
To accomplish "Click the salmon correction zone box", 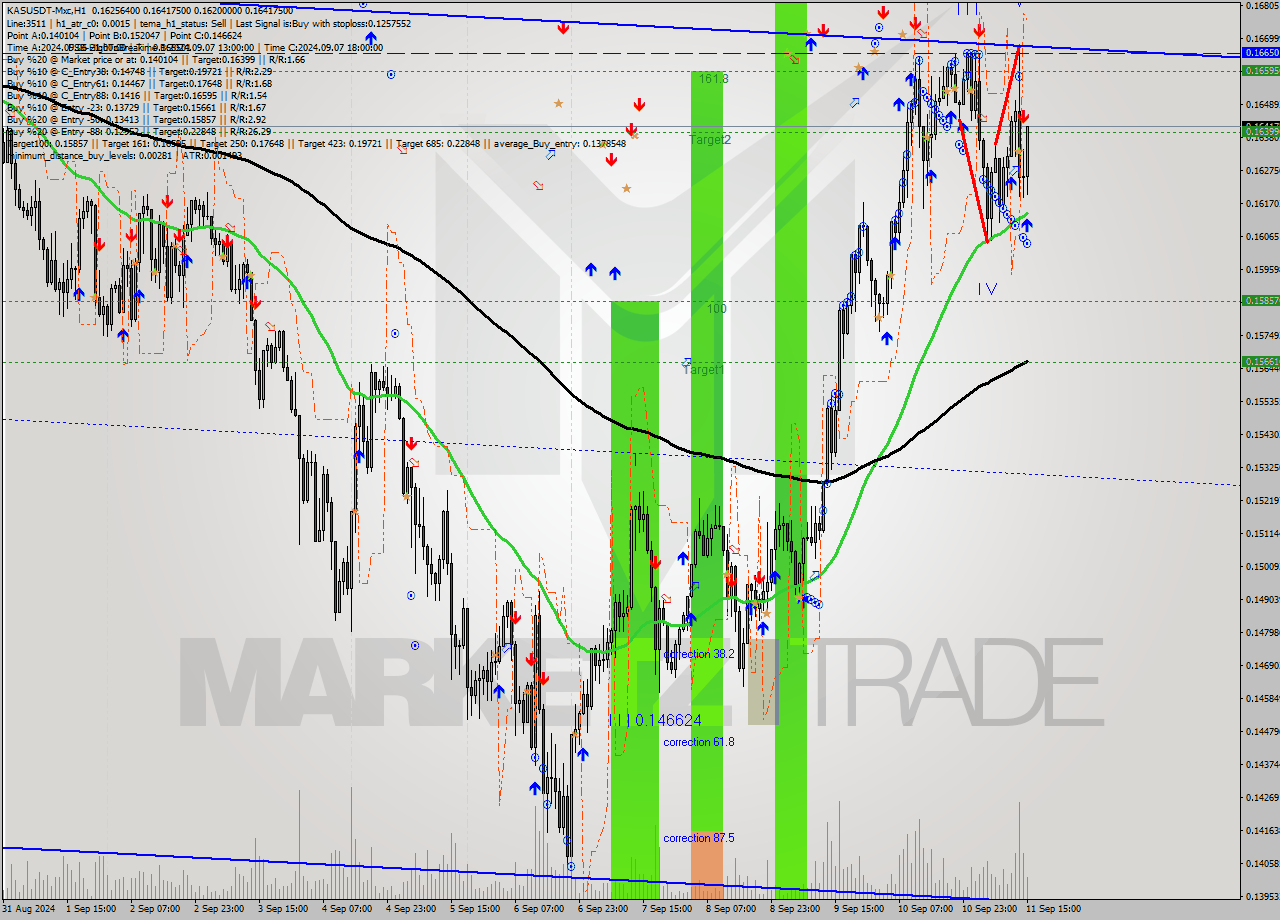I will (x=706, y=863).
